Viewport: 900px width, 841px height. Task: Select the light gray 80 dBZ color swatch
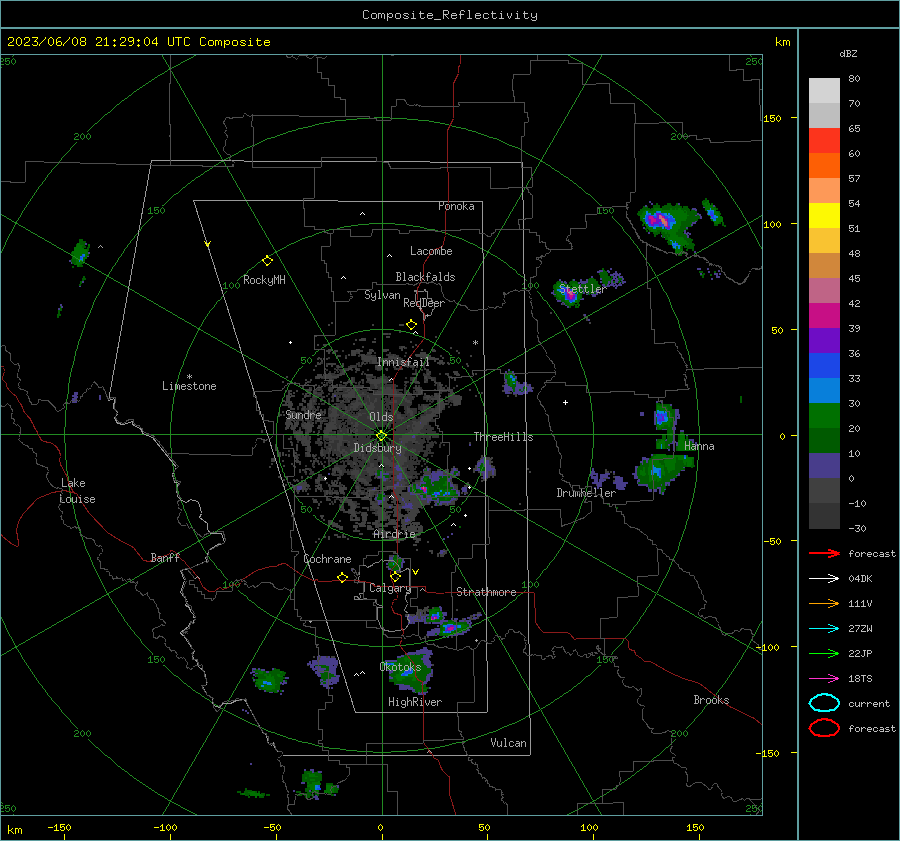tap(824, 91)
